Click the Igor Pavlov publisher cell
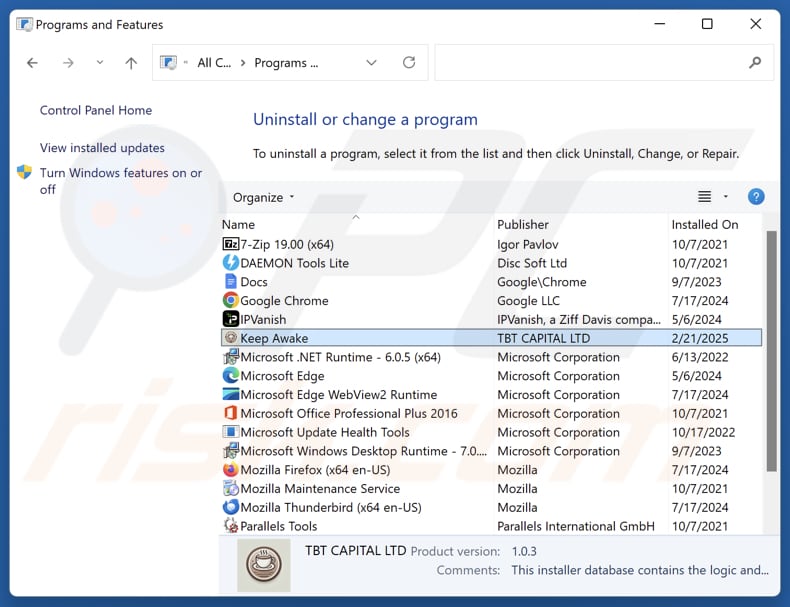 coord(528,244)
